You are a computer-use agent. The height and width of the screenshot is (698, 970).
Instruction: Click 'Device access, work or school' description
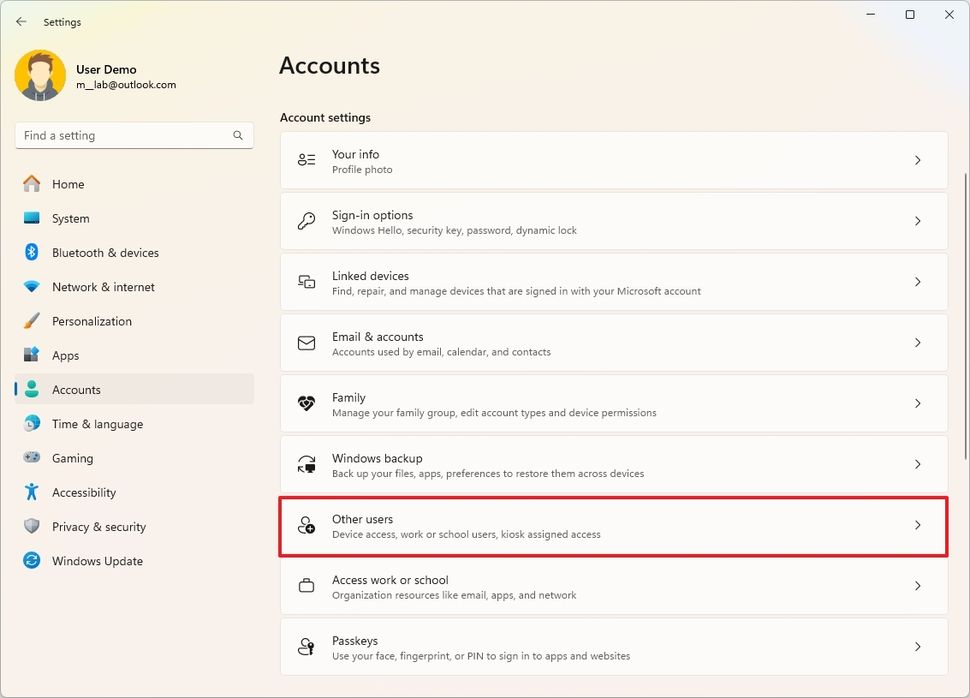click(466, 535)
